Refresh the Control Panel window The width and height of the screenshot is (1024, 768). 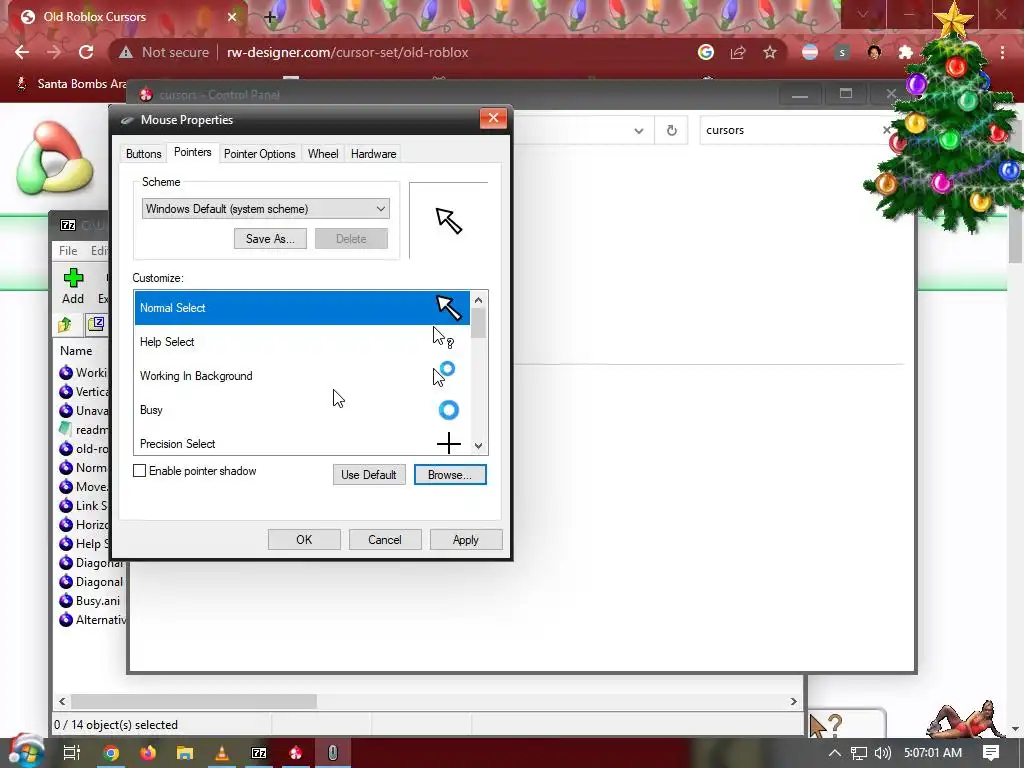tap(671, 130)
